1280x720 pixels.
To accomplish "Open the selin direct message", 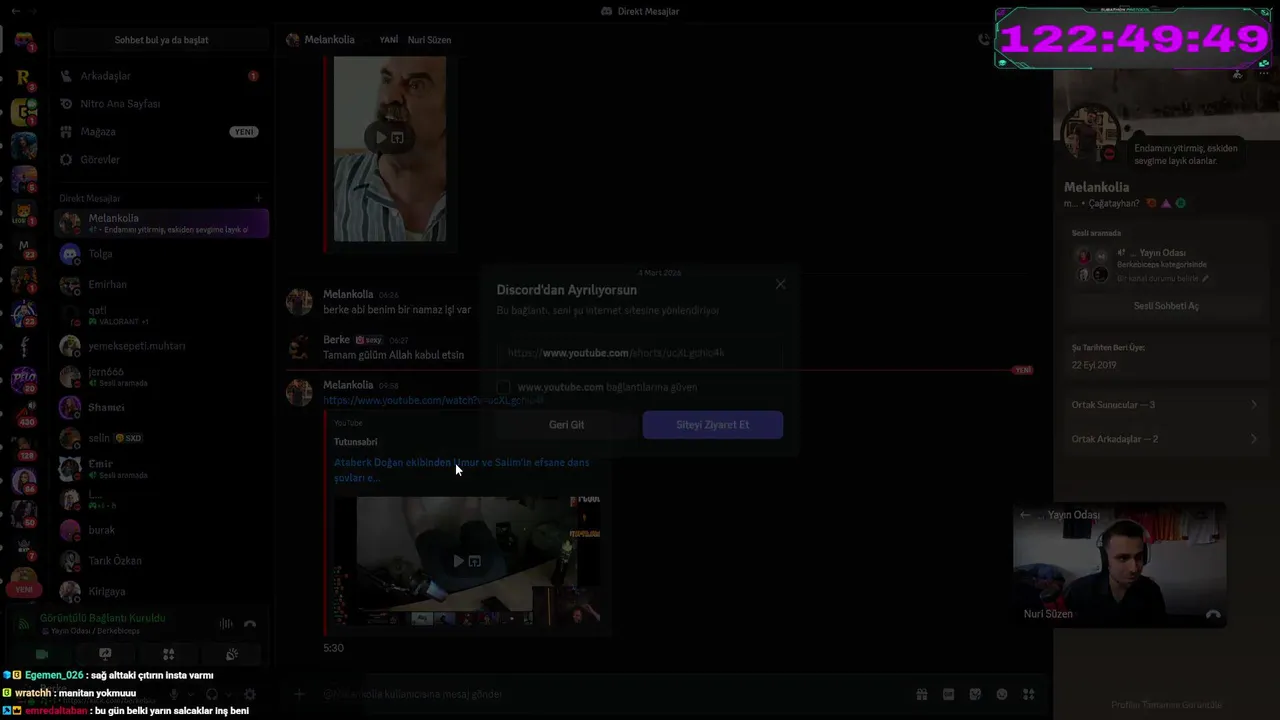I will (x=162, y=438).
